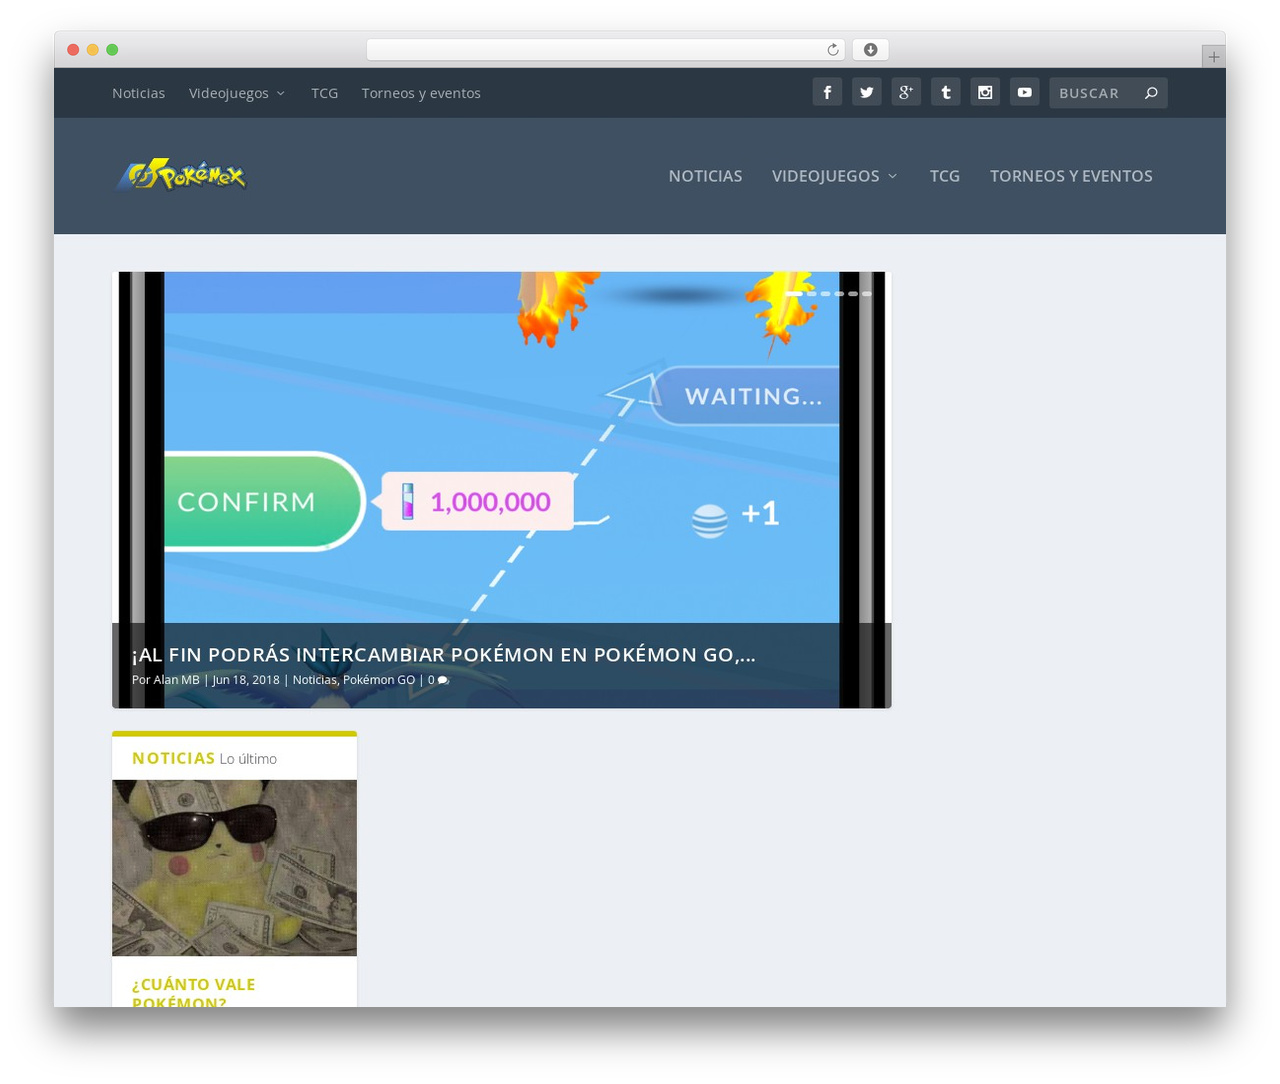Select TCG in main navigation

point(944,176)
